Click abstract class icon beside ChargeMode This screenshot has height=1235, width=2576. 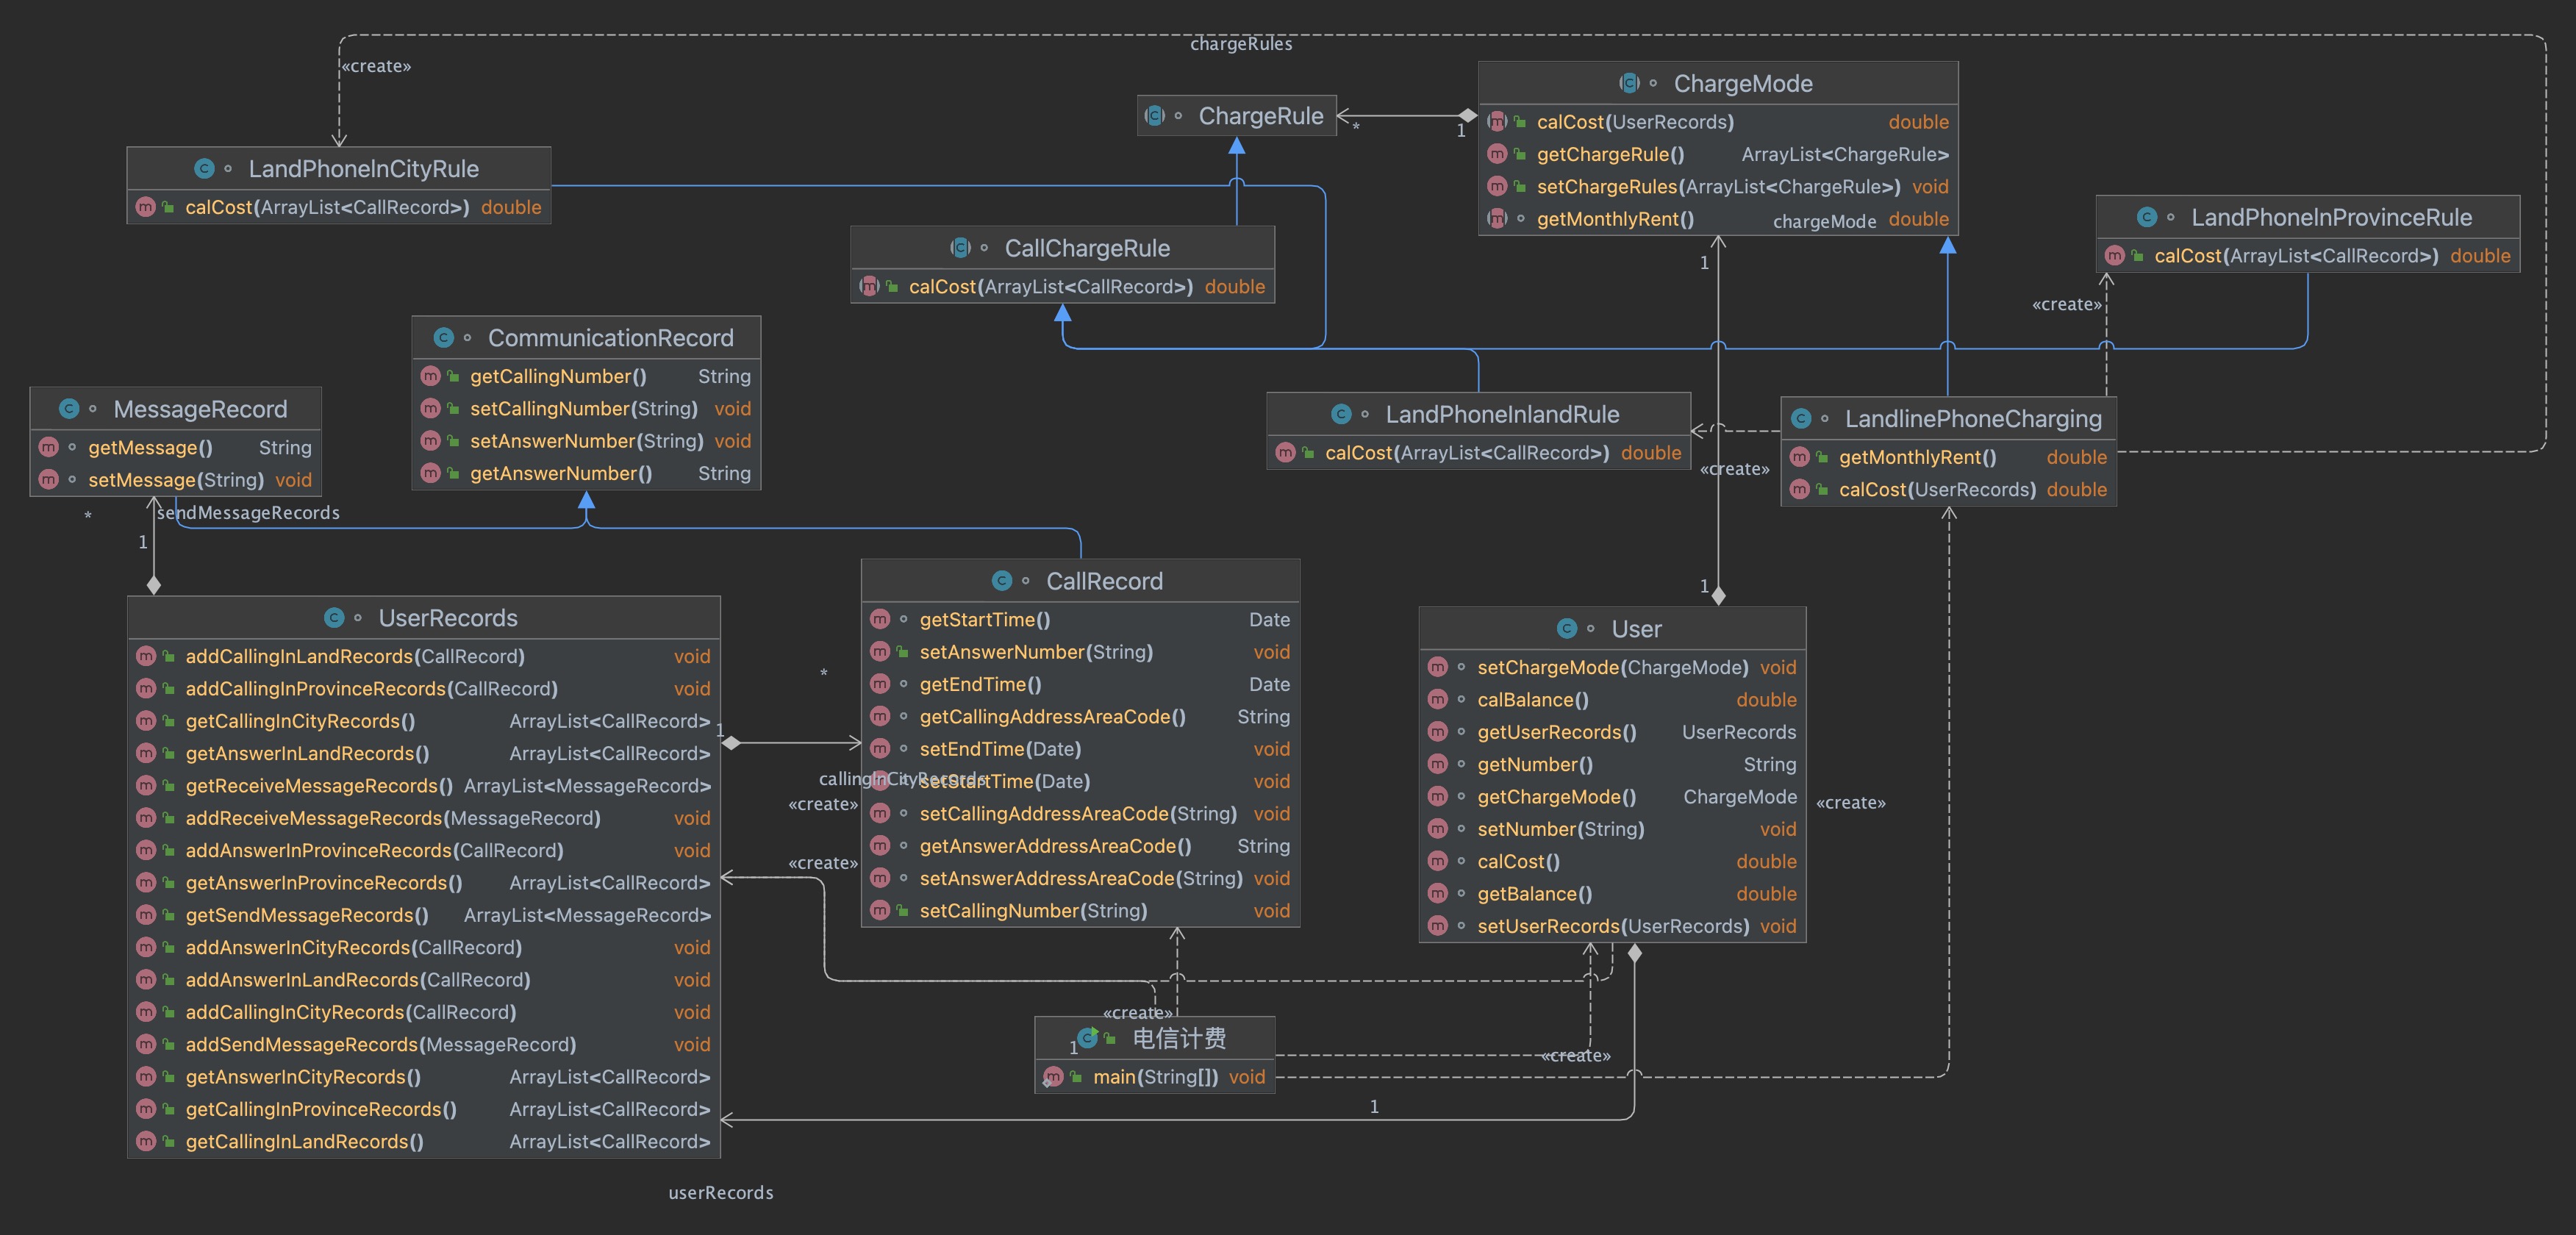[1629, 83]
